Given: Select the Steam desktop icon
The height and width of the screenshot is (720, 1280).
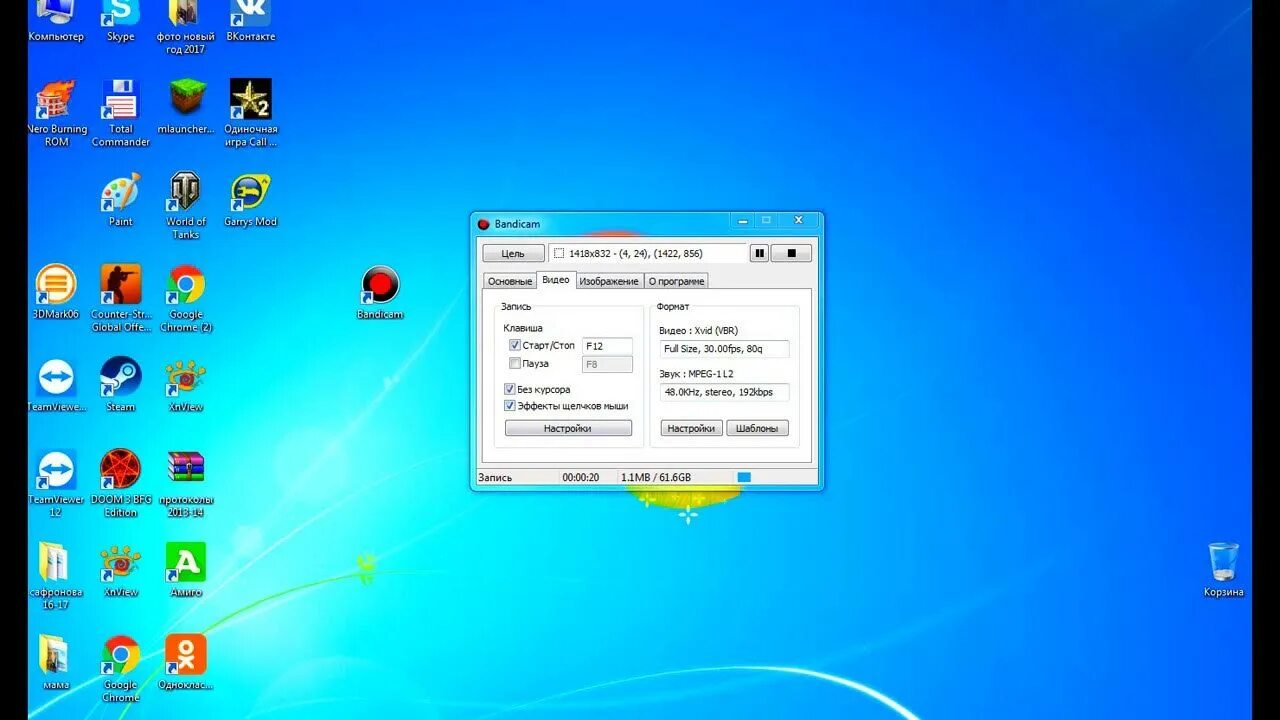Looking at the screenshot, I should tap(121, 385).
